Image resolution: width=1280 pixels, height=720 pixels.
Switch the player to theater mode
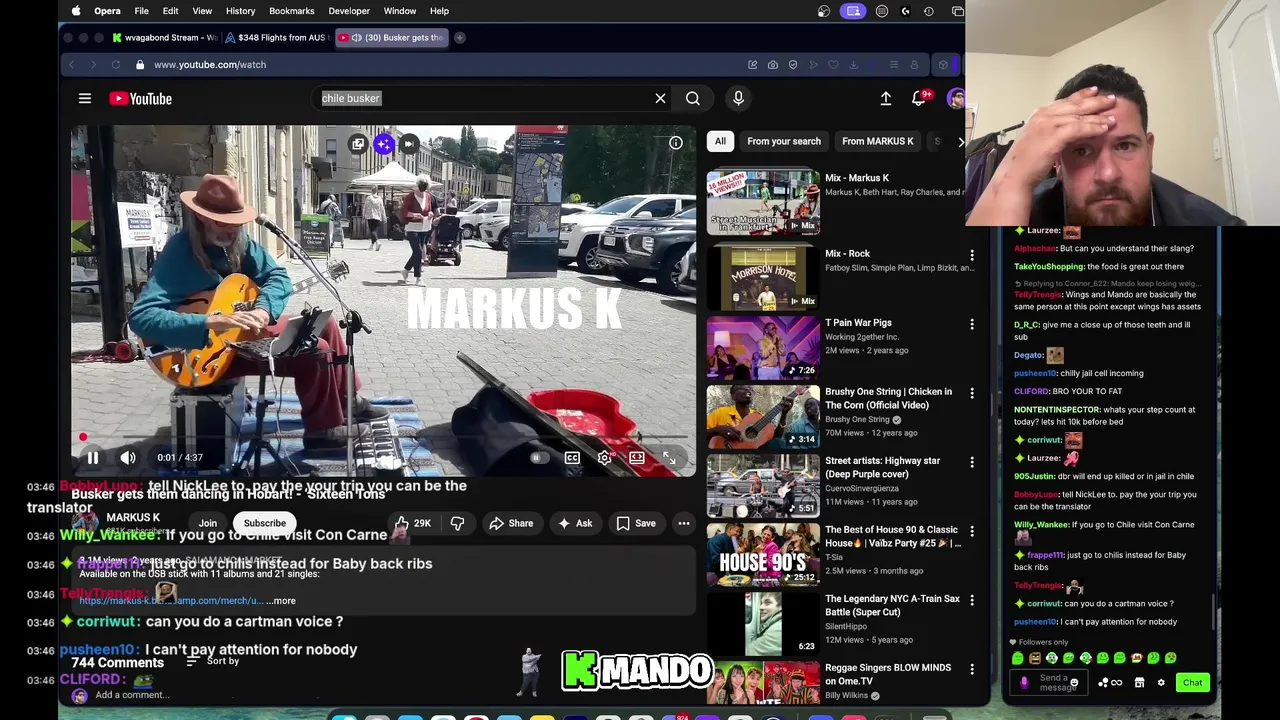tap(637, 458)
